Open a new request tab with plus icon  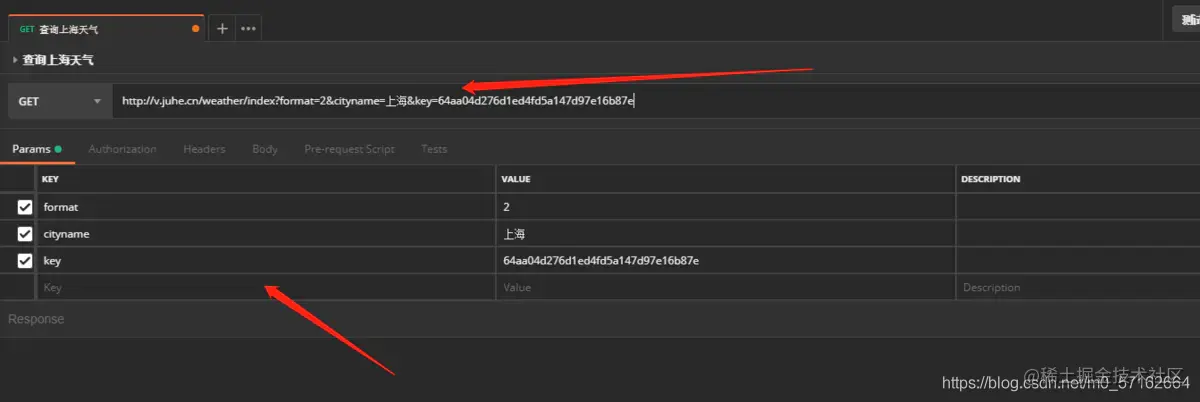coord(222,28)
